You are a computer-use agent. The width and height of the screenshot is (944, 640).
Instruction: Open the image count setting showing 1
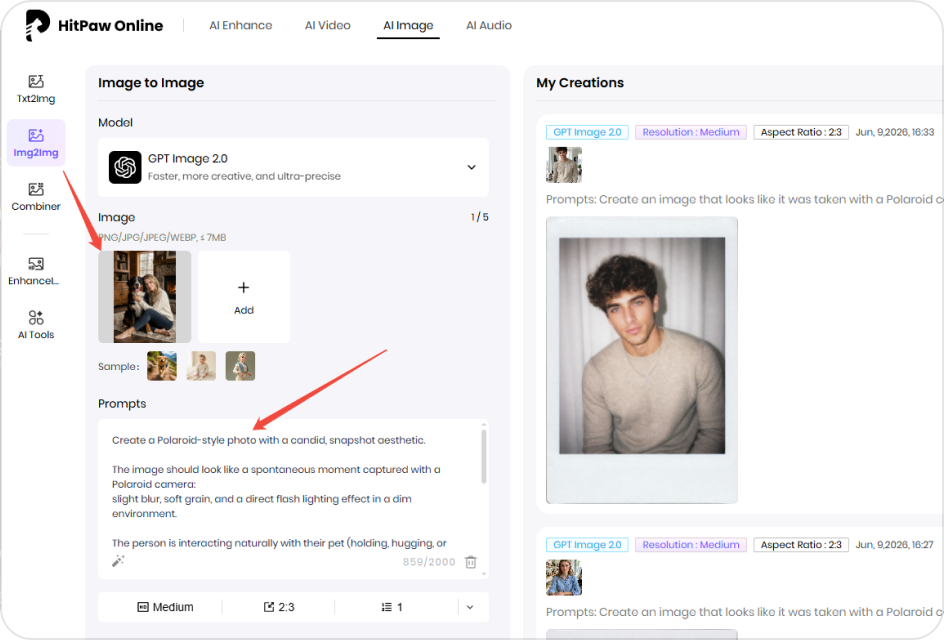click(x=392, y=607)
